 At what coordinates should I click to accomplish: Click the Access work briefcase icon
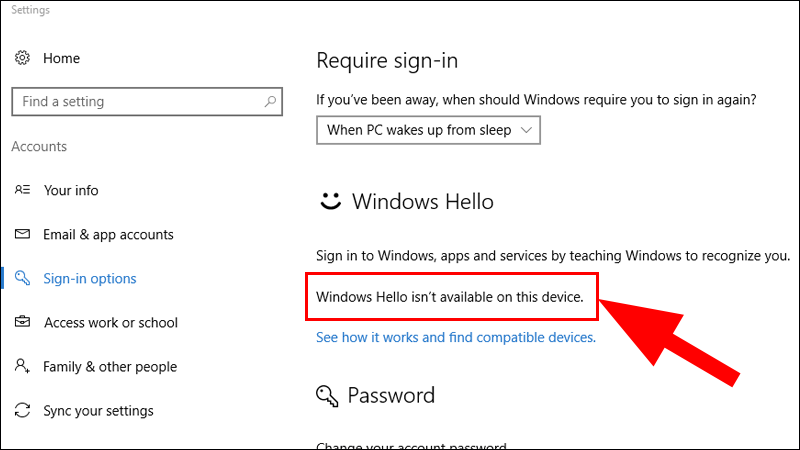point(22,322)
